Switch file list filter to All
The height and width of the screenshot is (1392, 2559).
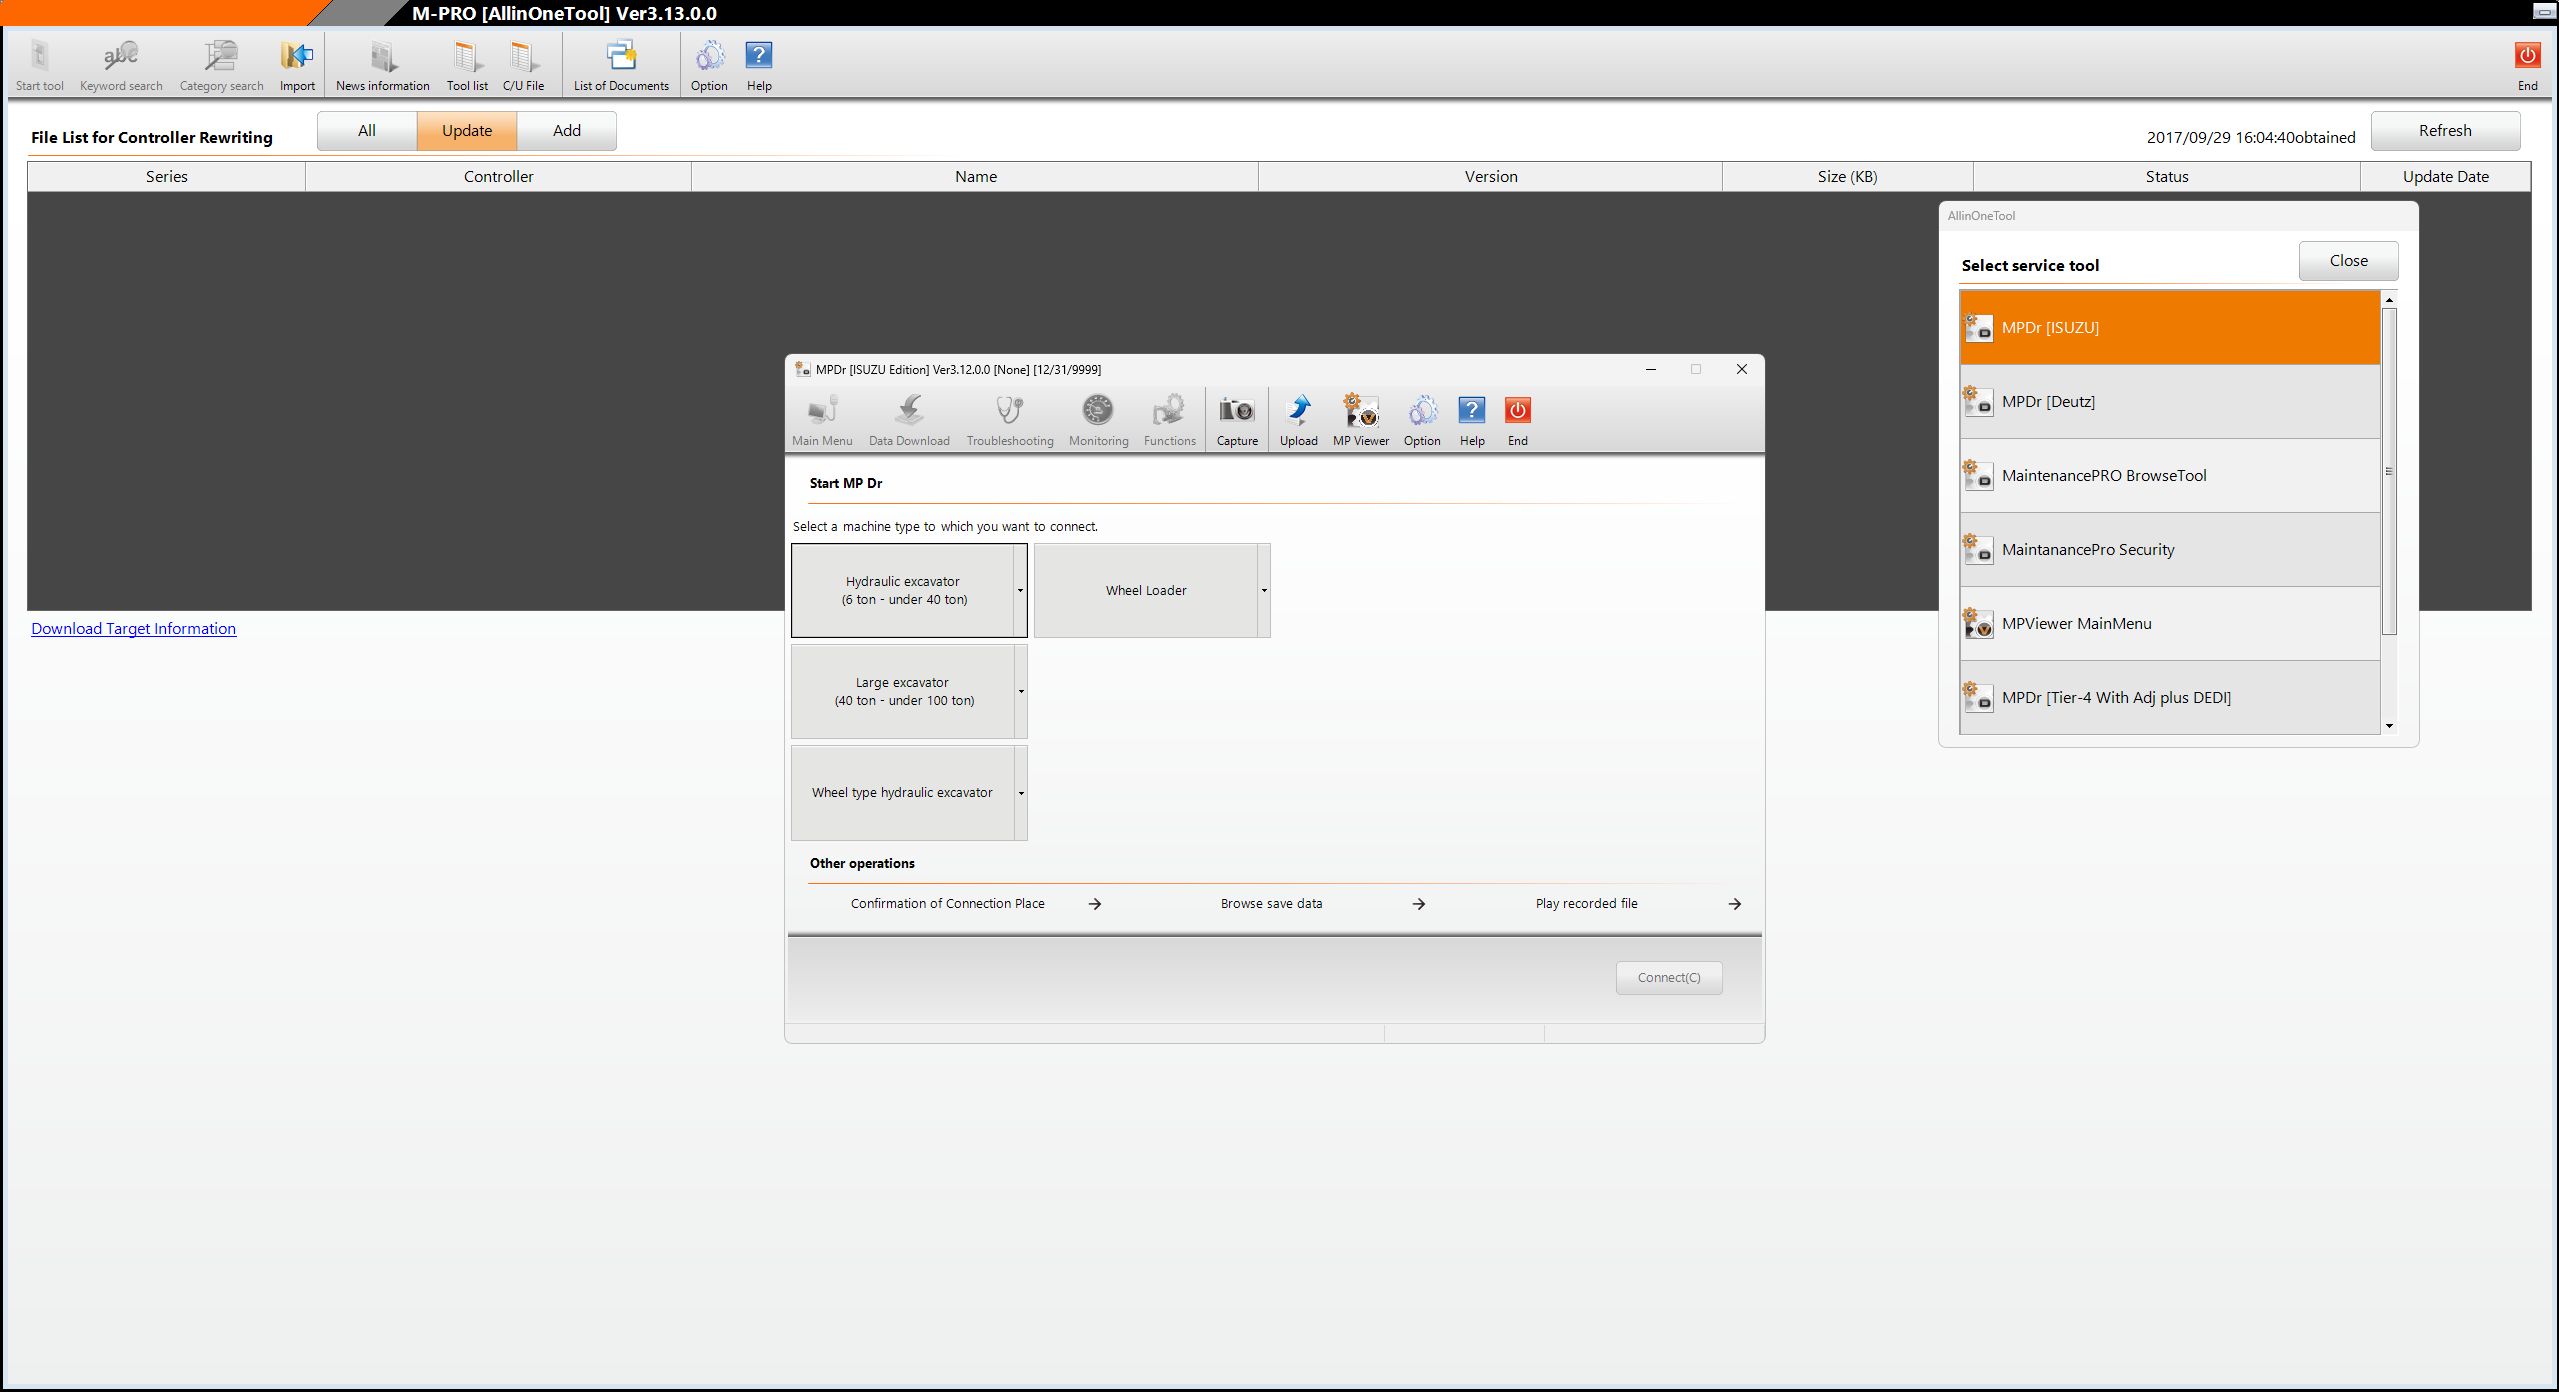pyautogui.click(x=367, y=131)
